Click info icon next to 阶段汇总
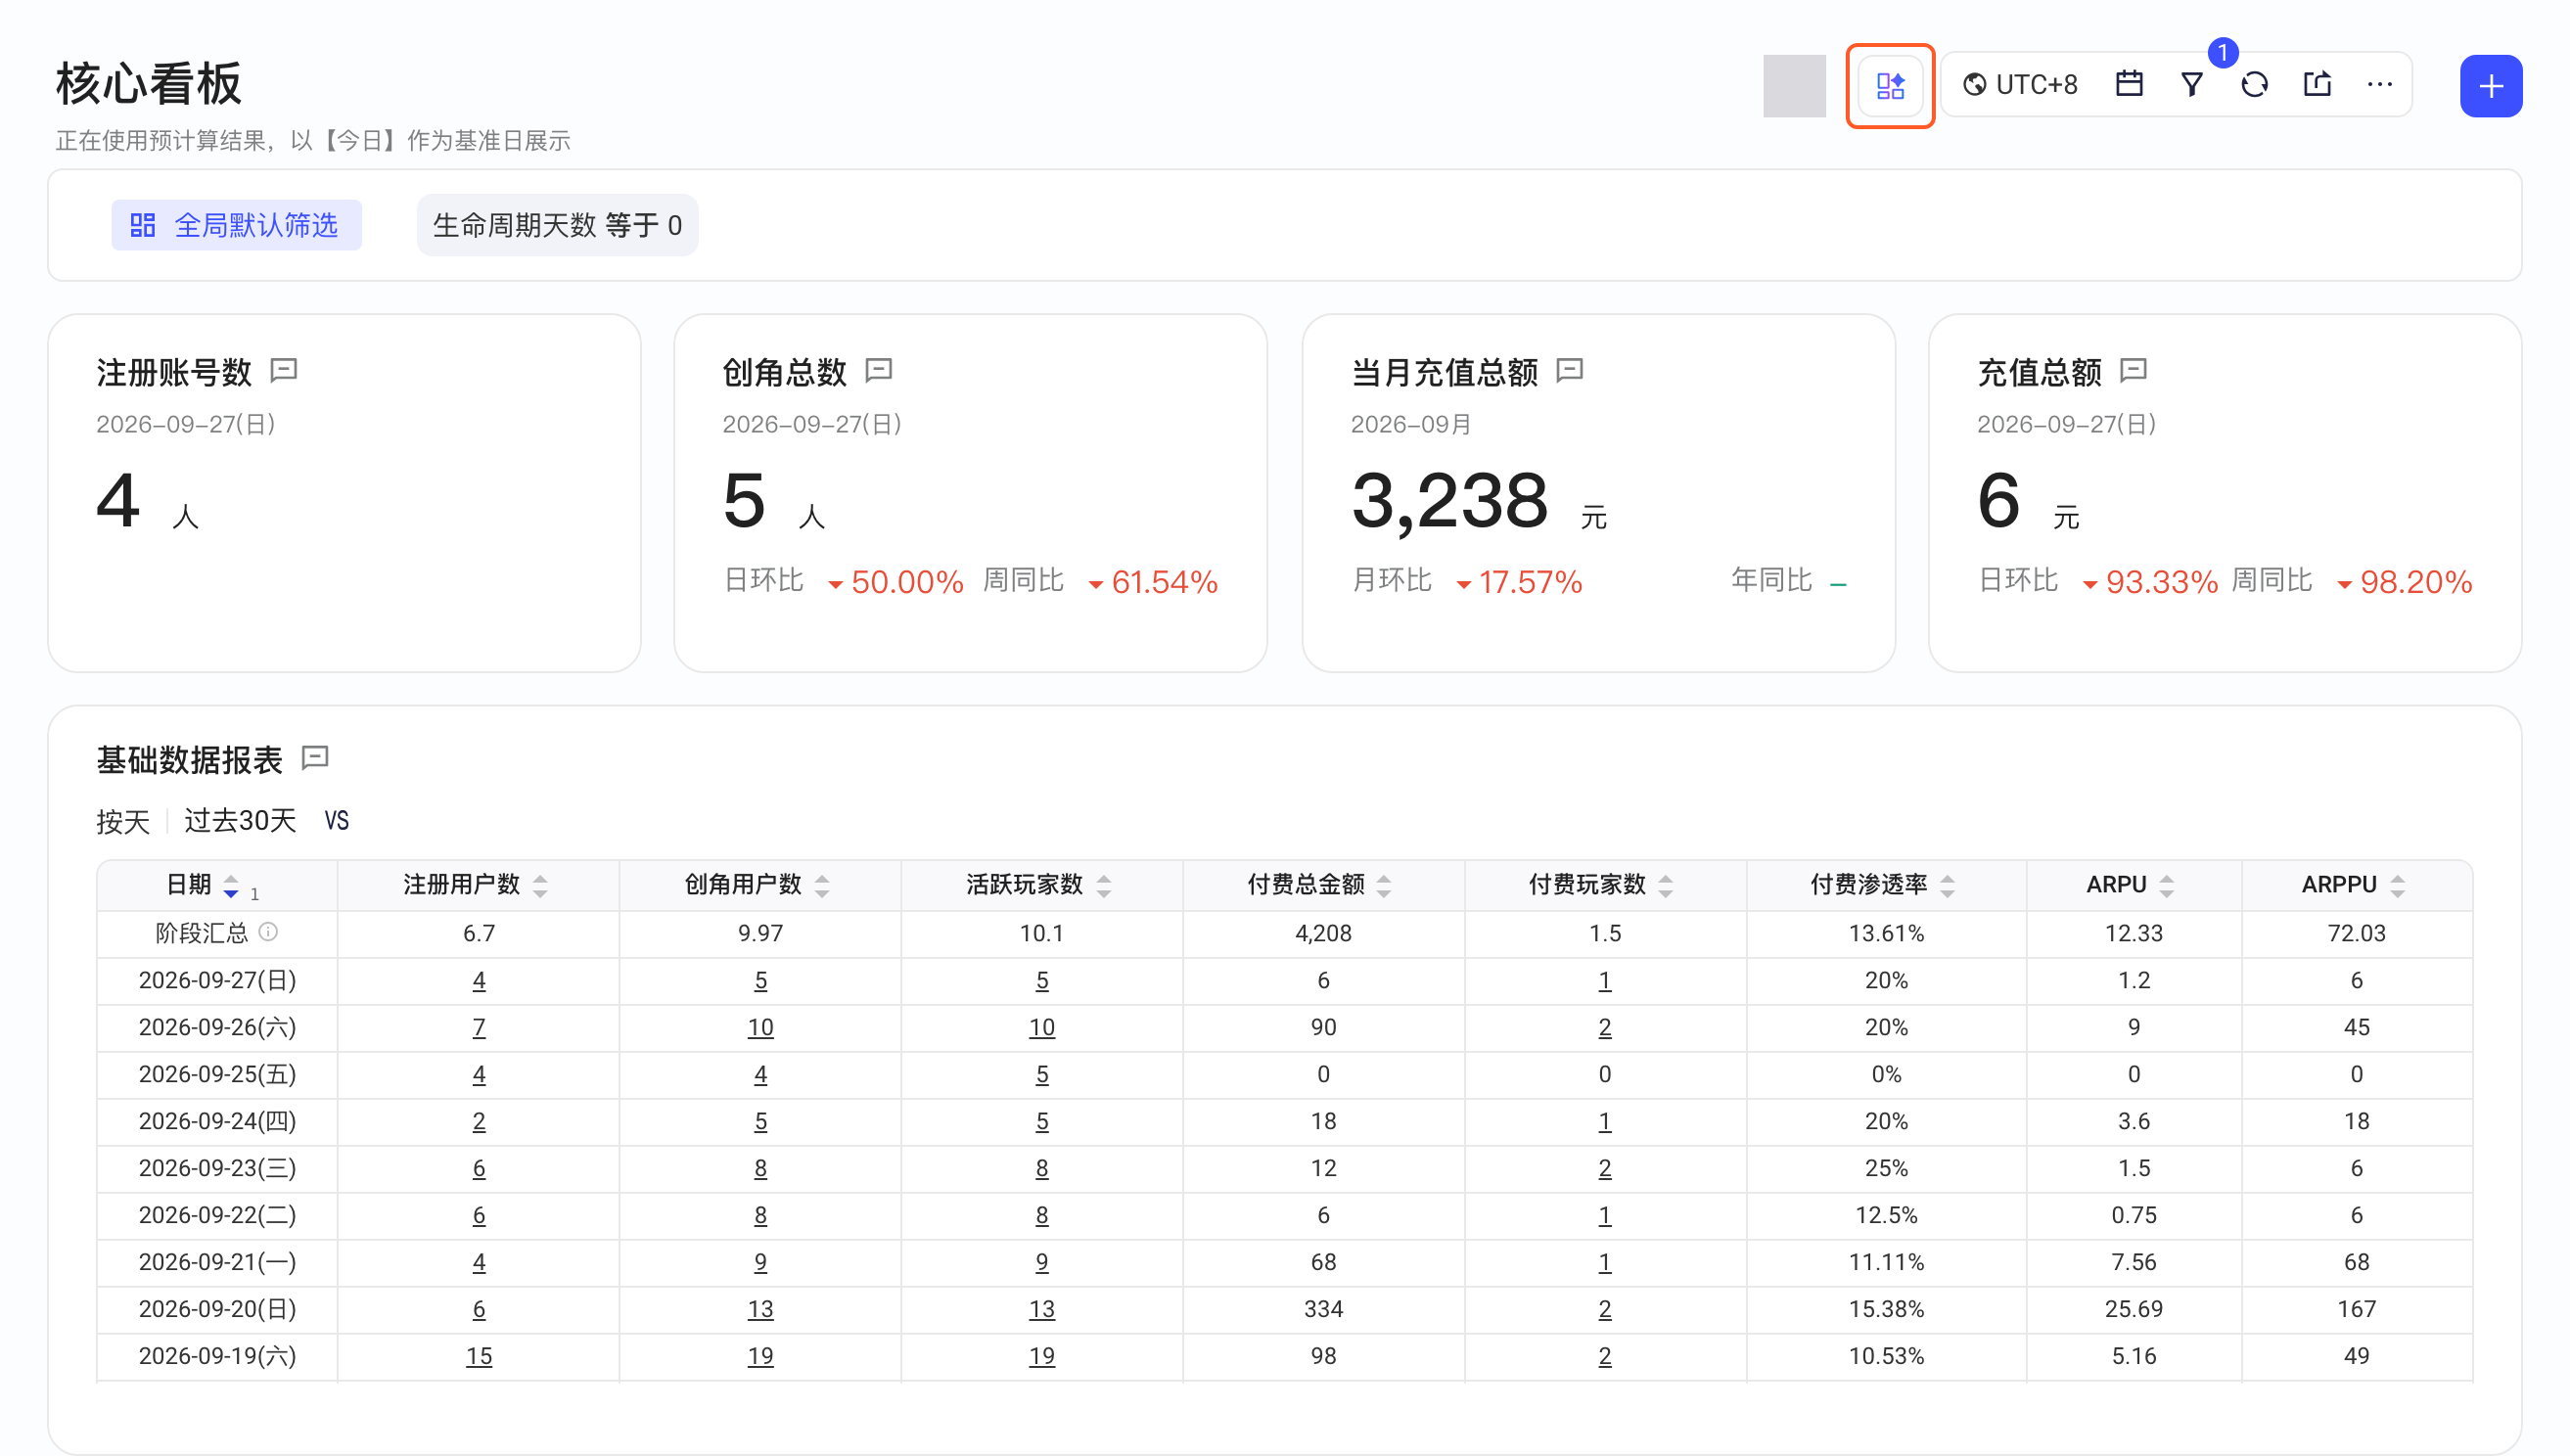 tap(268, 932)
